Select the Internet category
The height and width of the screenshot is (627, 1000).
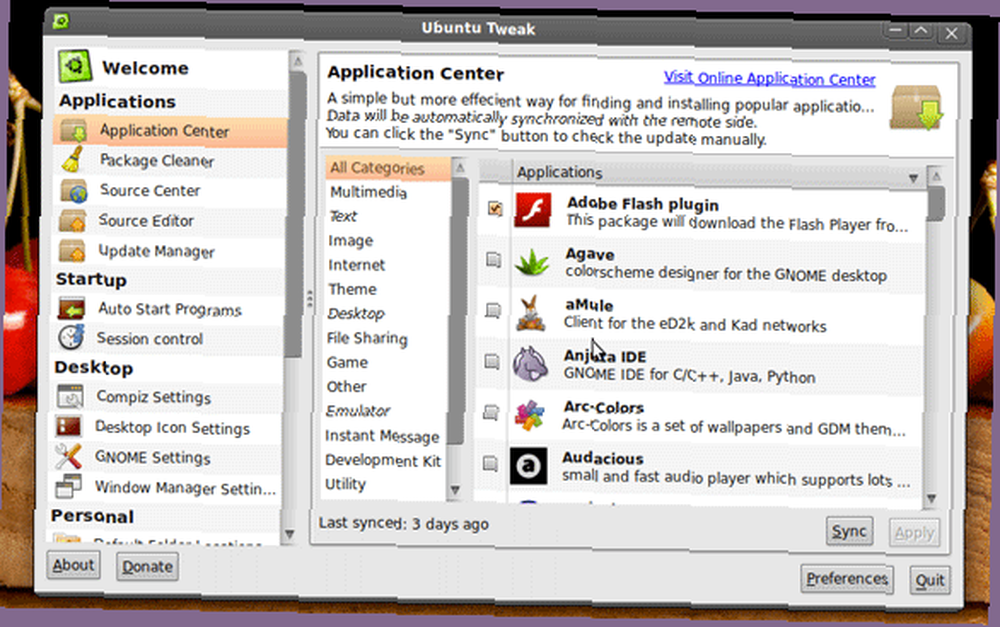[357, 265]
